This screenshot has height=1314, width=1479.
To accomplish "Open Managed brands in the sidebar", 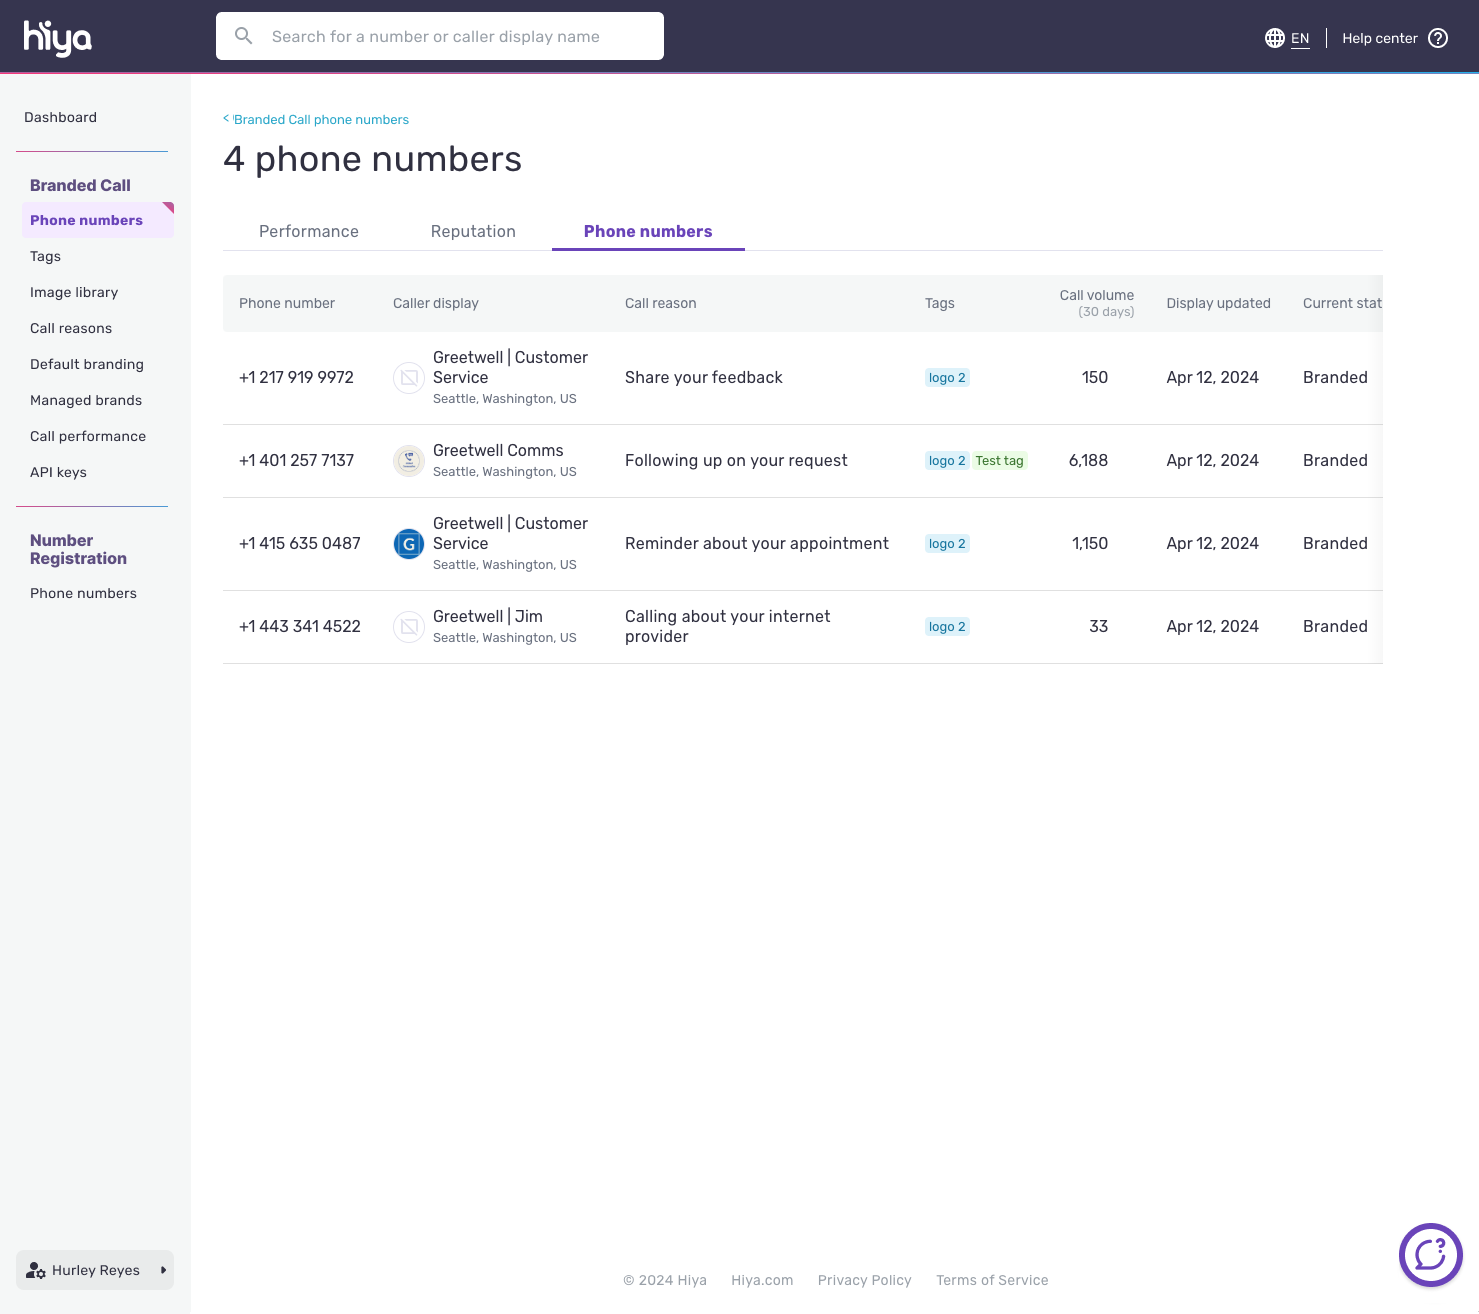I will point(86,400).
